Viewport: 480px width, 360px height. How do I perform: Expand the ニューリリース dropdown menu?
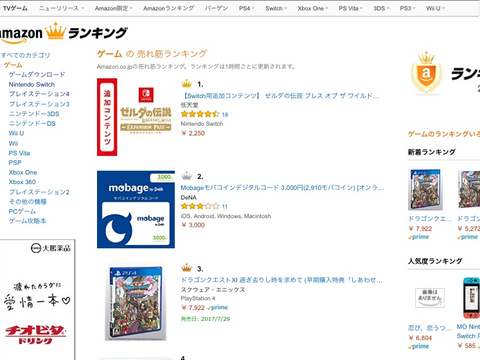[61, 8]
